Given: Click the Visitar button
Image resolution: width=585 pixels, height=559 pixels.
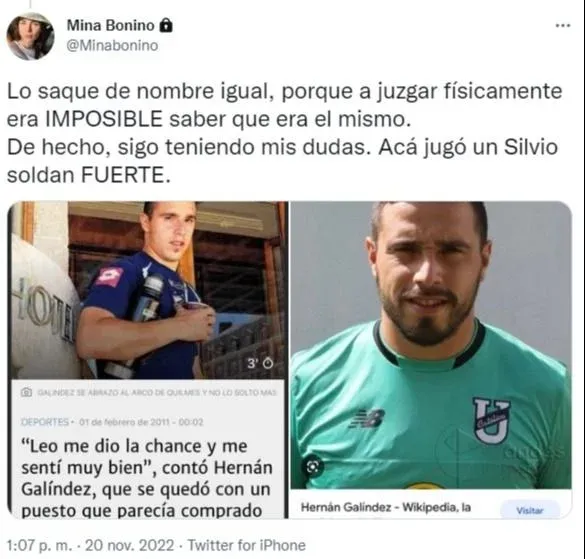Looking at the screenshot, I should [x=529, y=510].
